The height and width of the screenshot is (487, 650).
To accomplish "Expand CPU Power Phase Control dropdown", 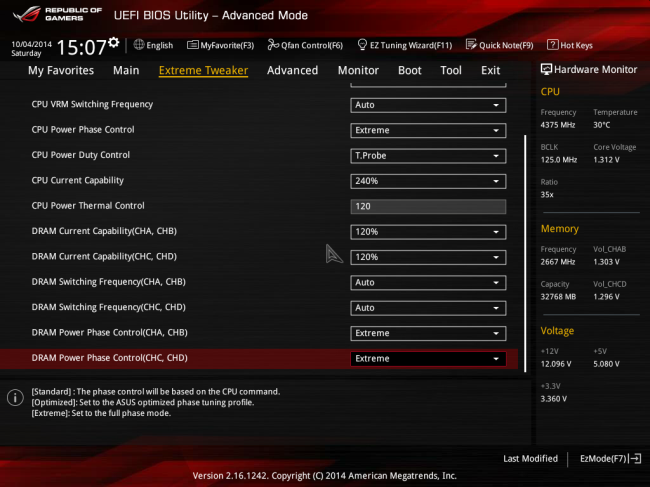I will point(428,130).
